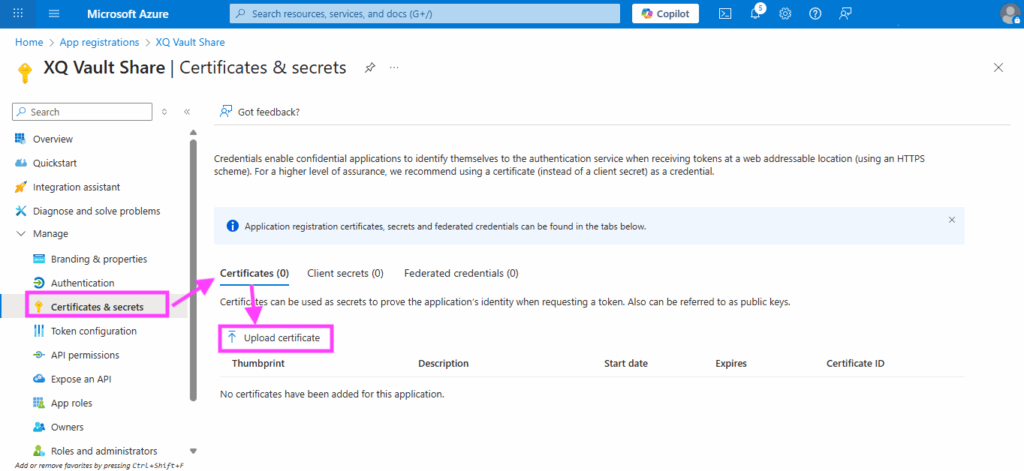This screenshot has height=471, width=1024.
Task: Click the user account avatar
Action: tap(1009, 13)
